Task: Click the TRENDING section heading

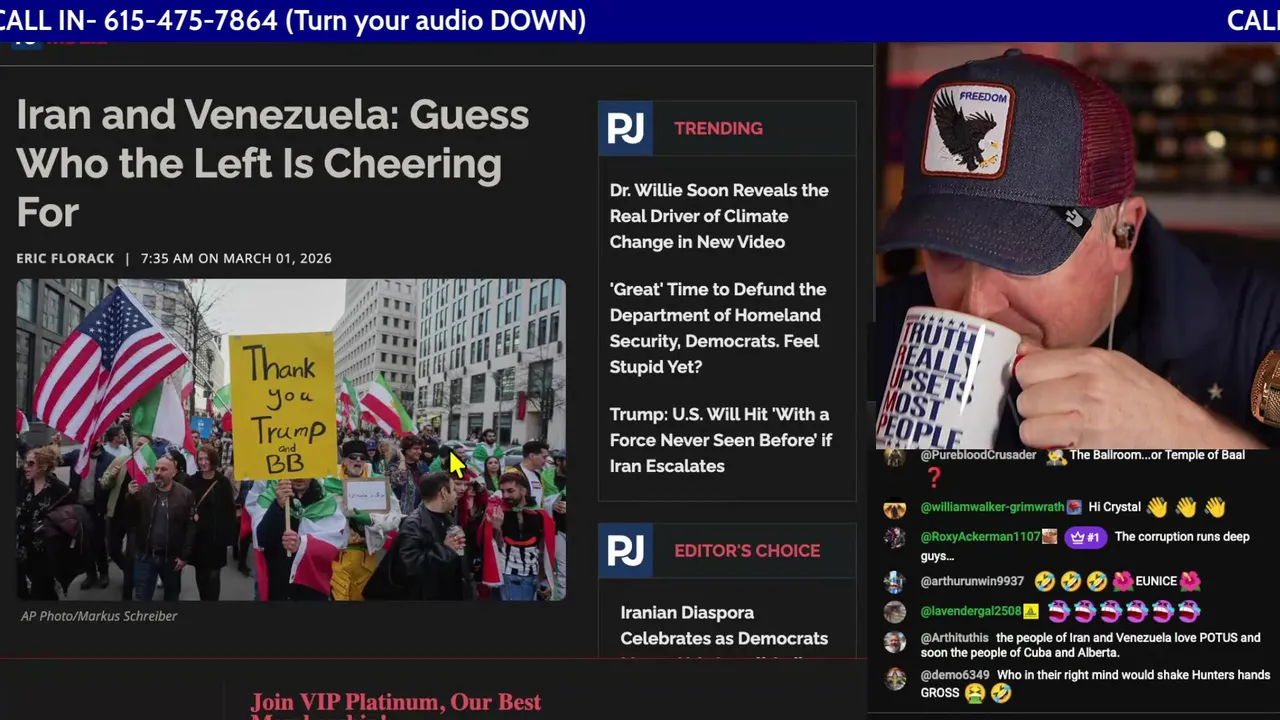Action: (x=718, y=128)
